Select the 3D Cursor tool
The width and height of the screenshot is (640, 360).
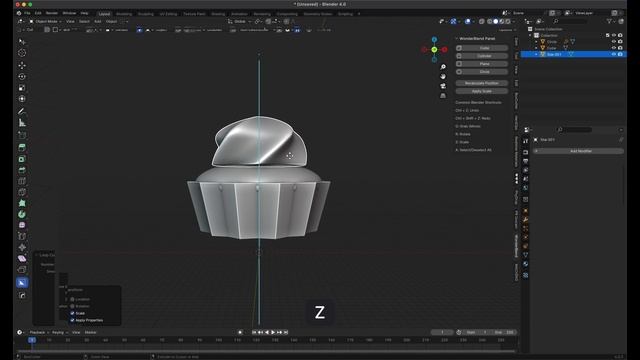click(x=22, y=53)
